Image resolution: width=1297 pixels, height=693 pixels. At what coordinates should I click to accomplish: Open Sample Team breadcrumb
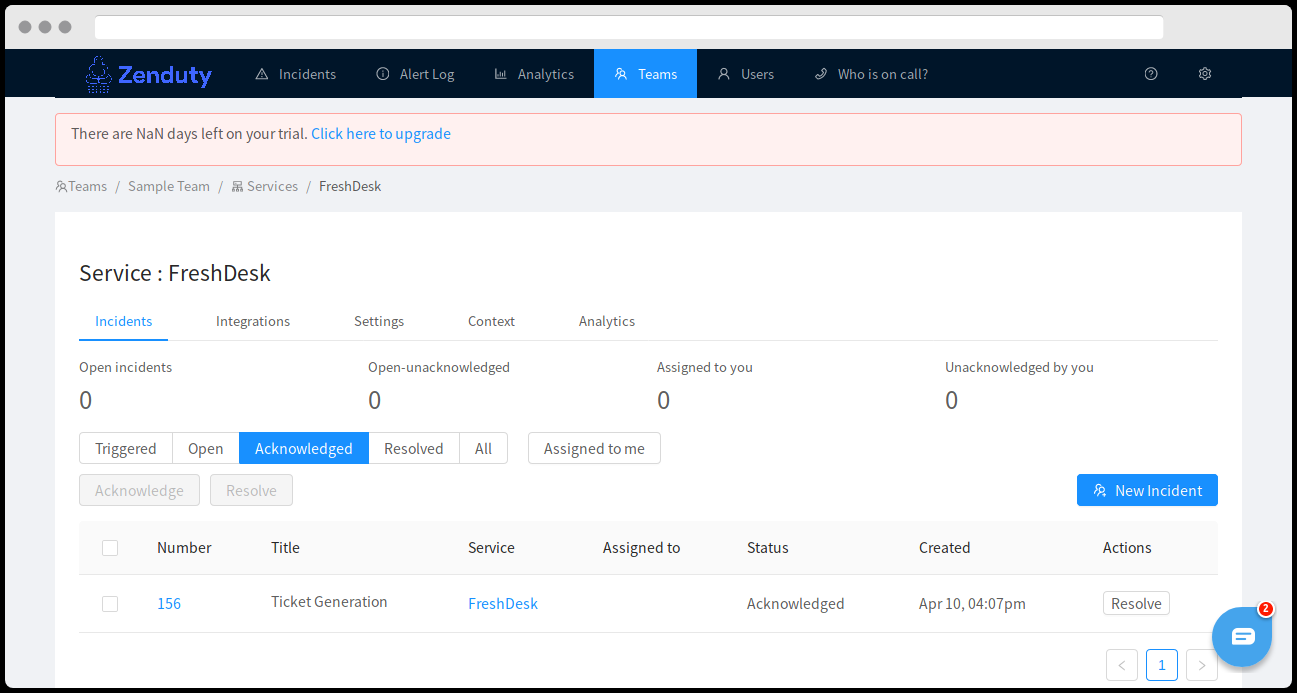[169, 186]
